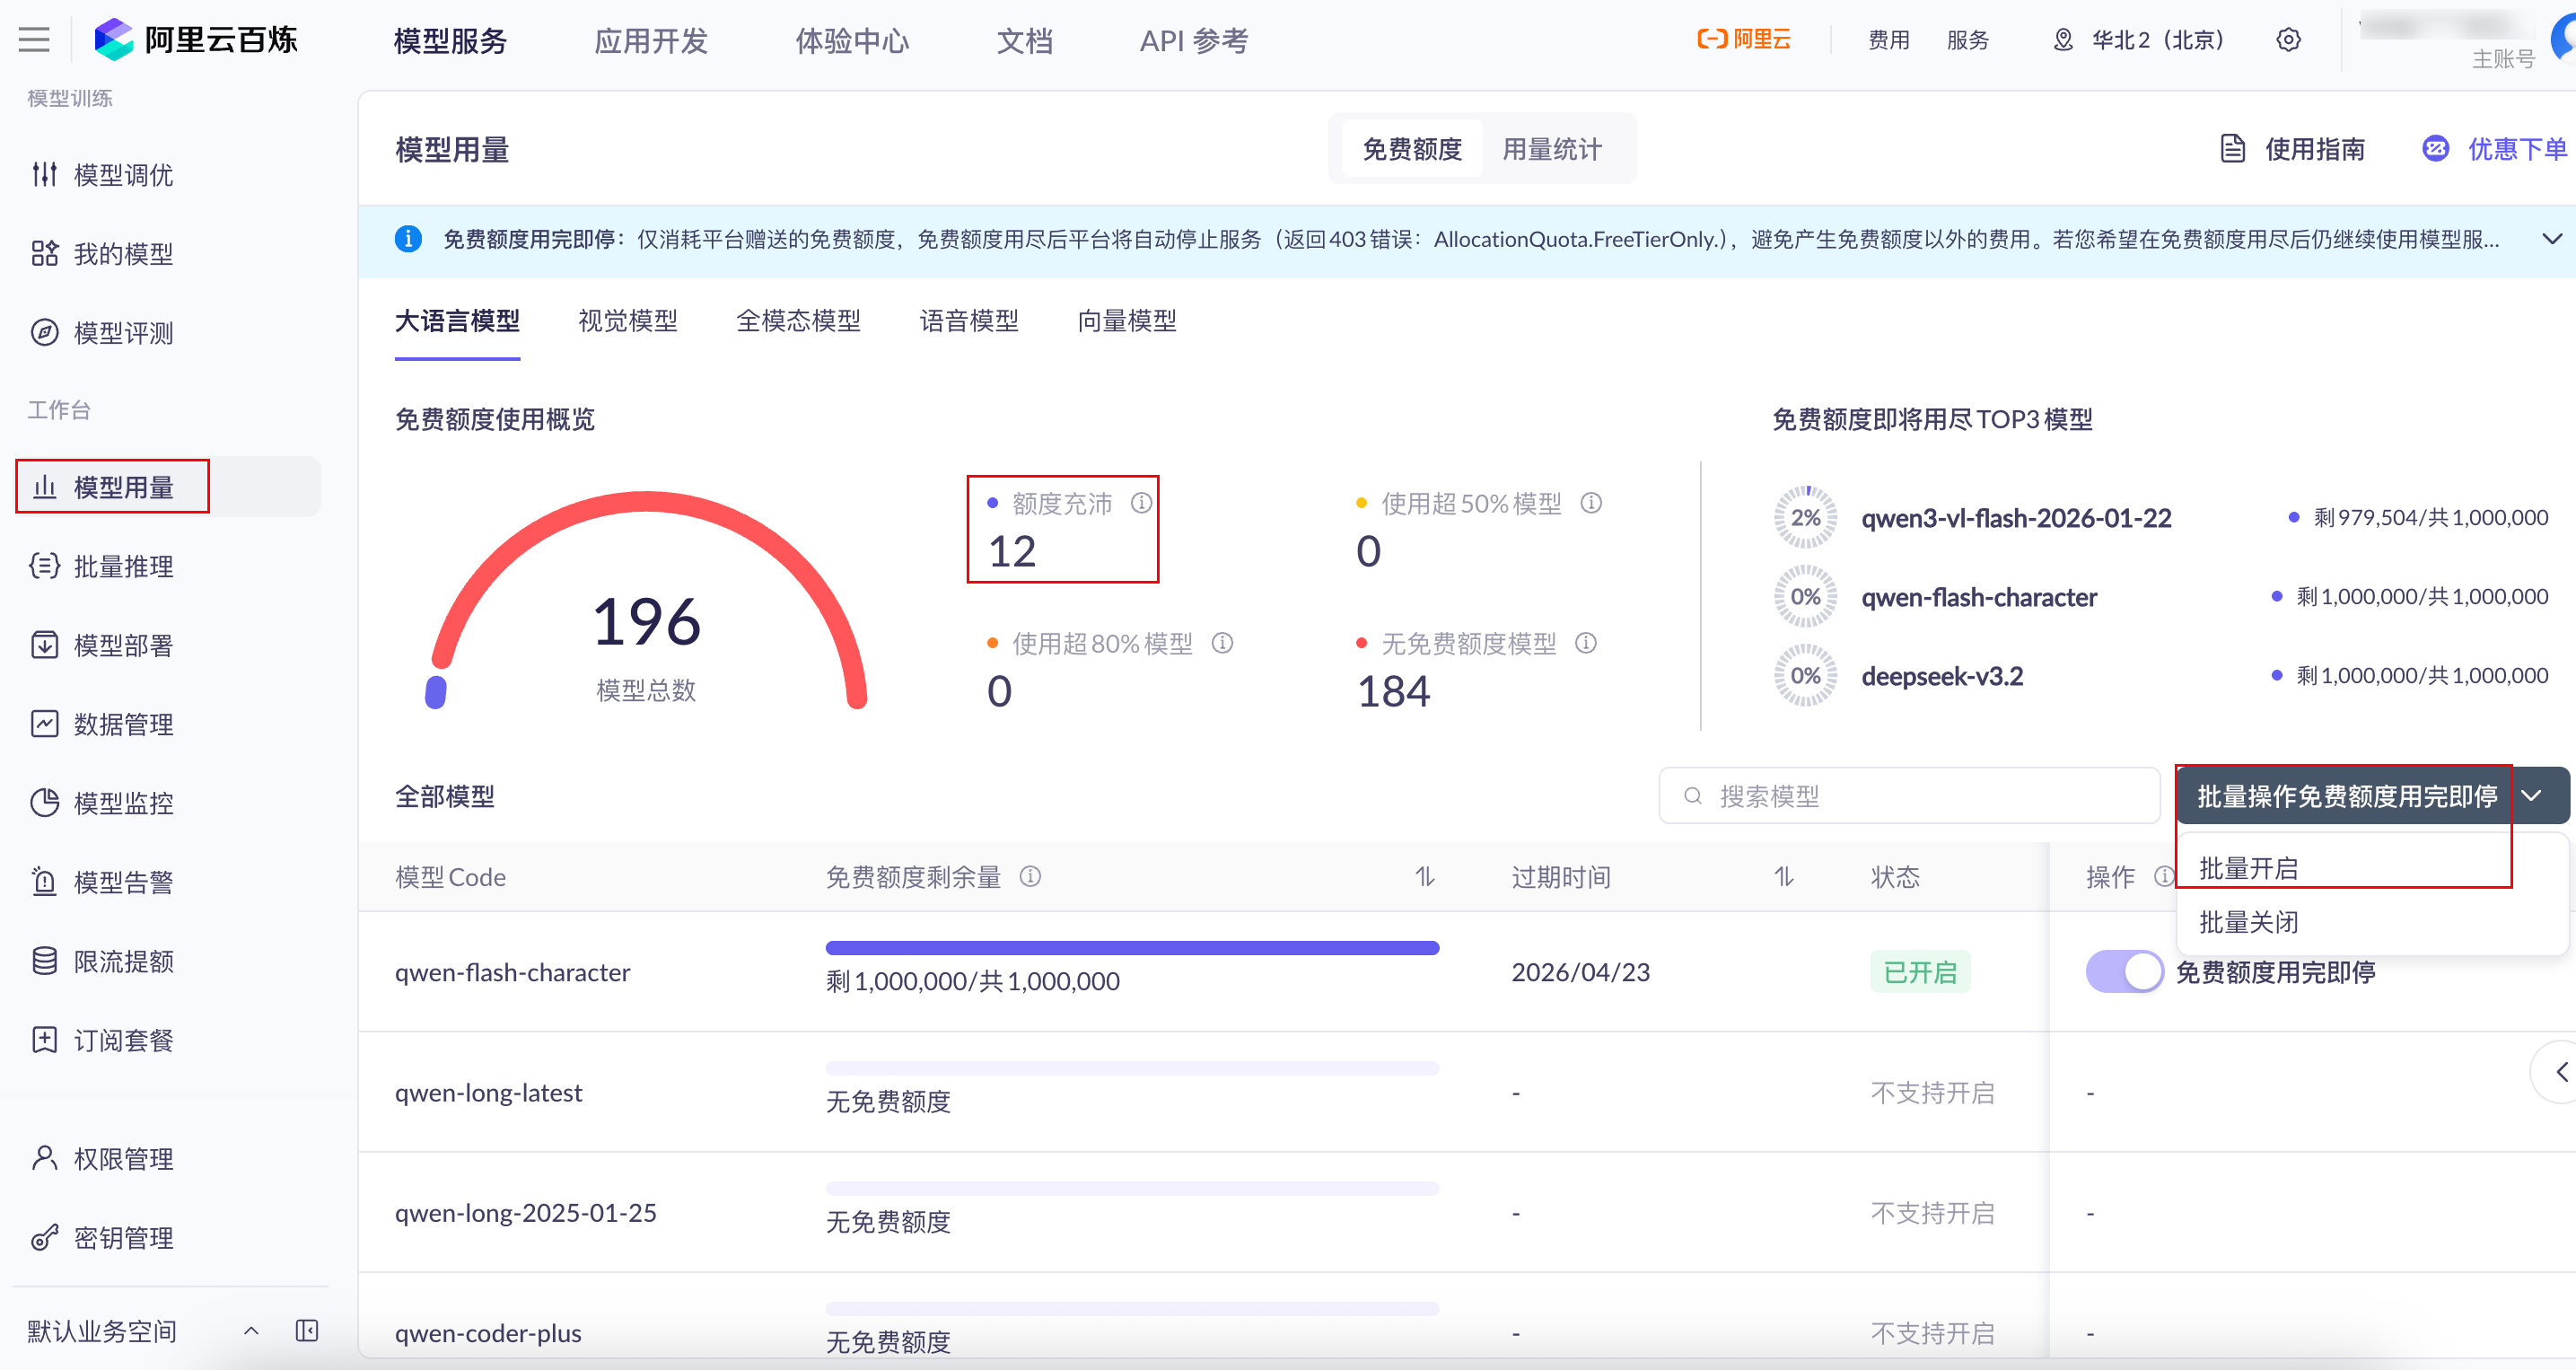Click the qwen-coder-plus model code

coord(488,1333)
